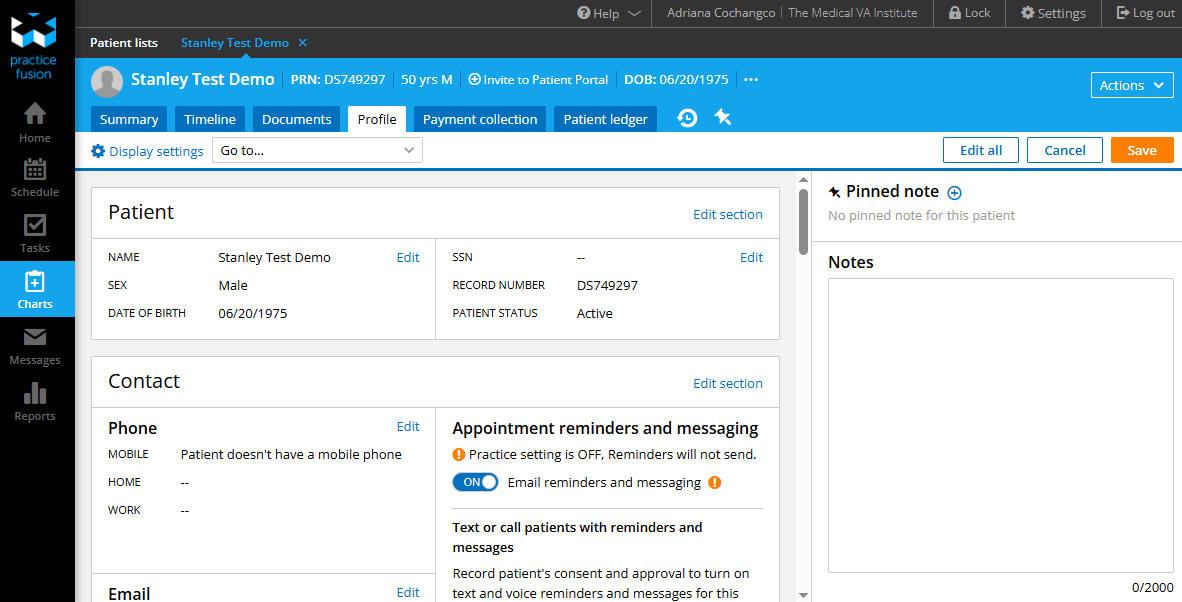Click PRN: DS749297 in header
The height and width of the screenshot is (602, 1182).
point(338,79)
